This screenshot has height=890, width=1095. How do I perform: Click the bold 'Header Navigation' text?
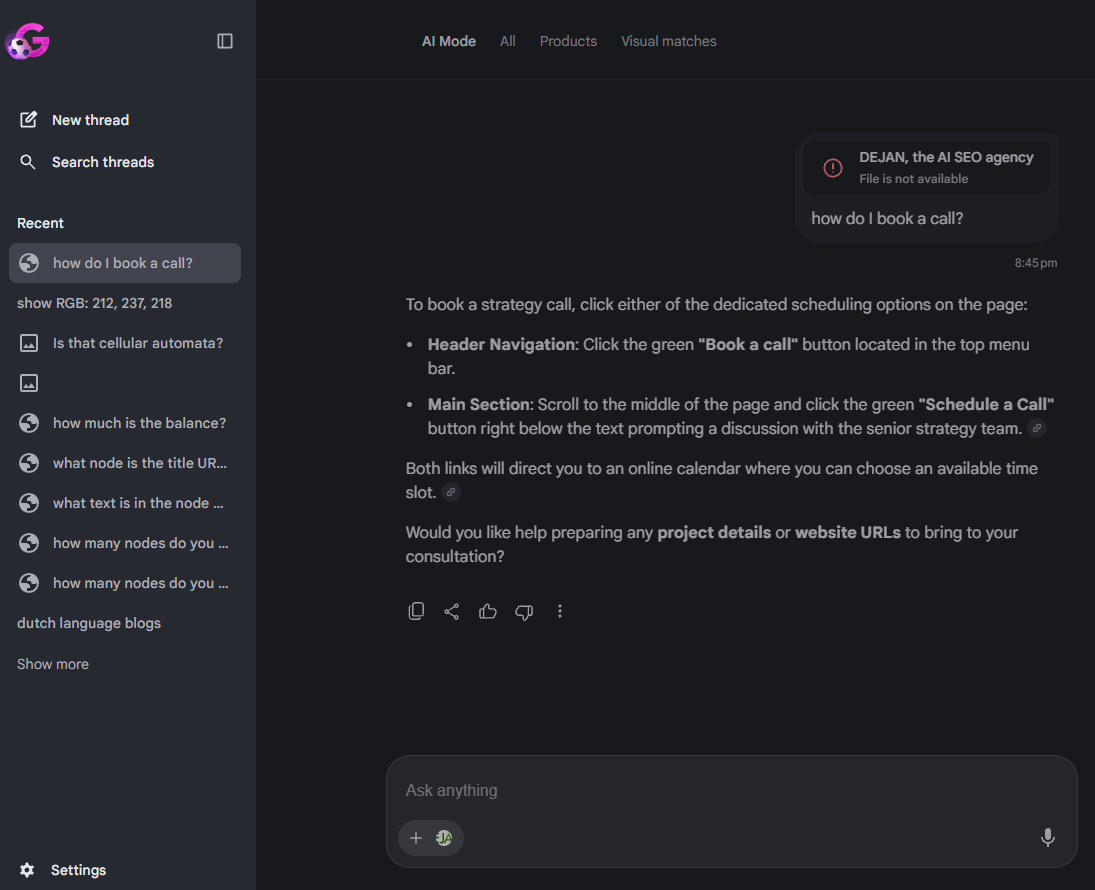[x=501, y=344]
